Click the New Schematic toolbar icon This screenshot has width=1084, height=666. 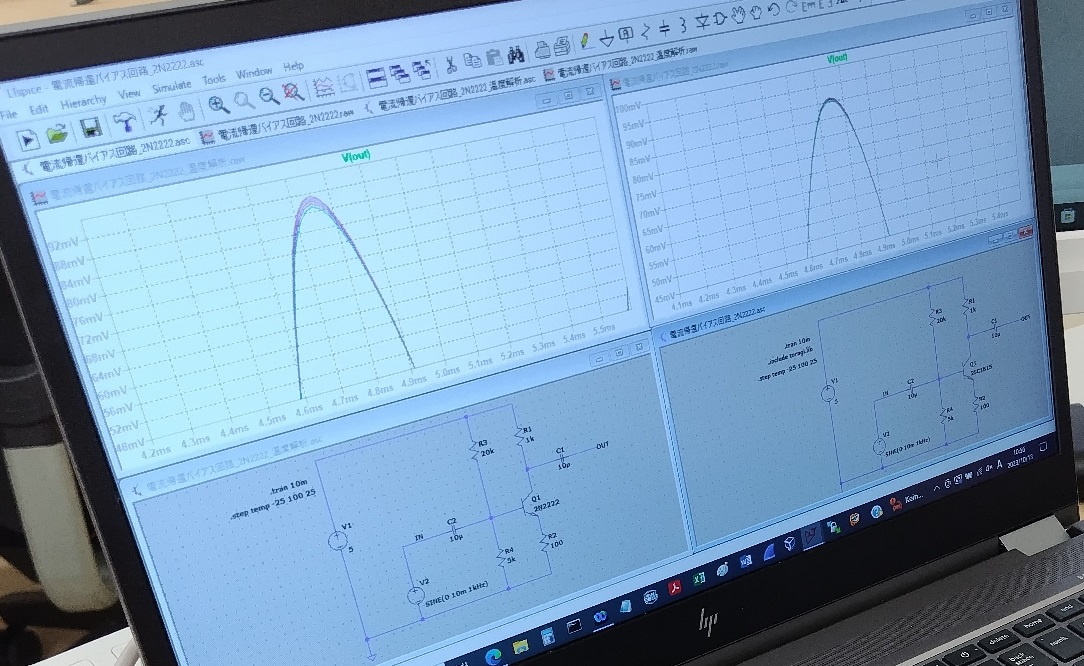pyautogui.click(x=28, y=140)
